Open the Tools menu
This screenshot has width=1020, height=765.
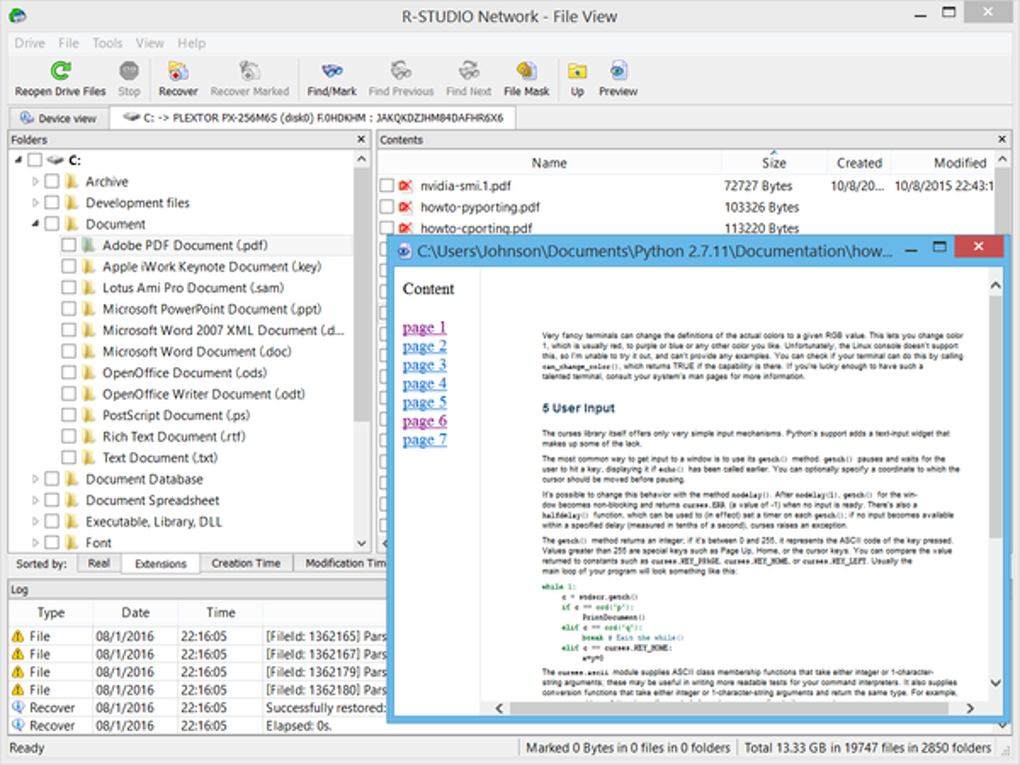pos(107,43)
